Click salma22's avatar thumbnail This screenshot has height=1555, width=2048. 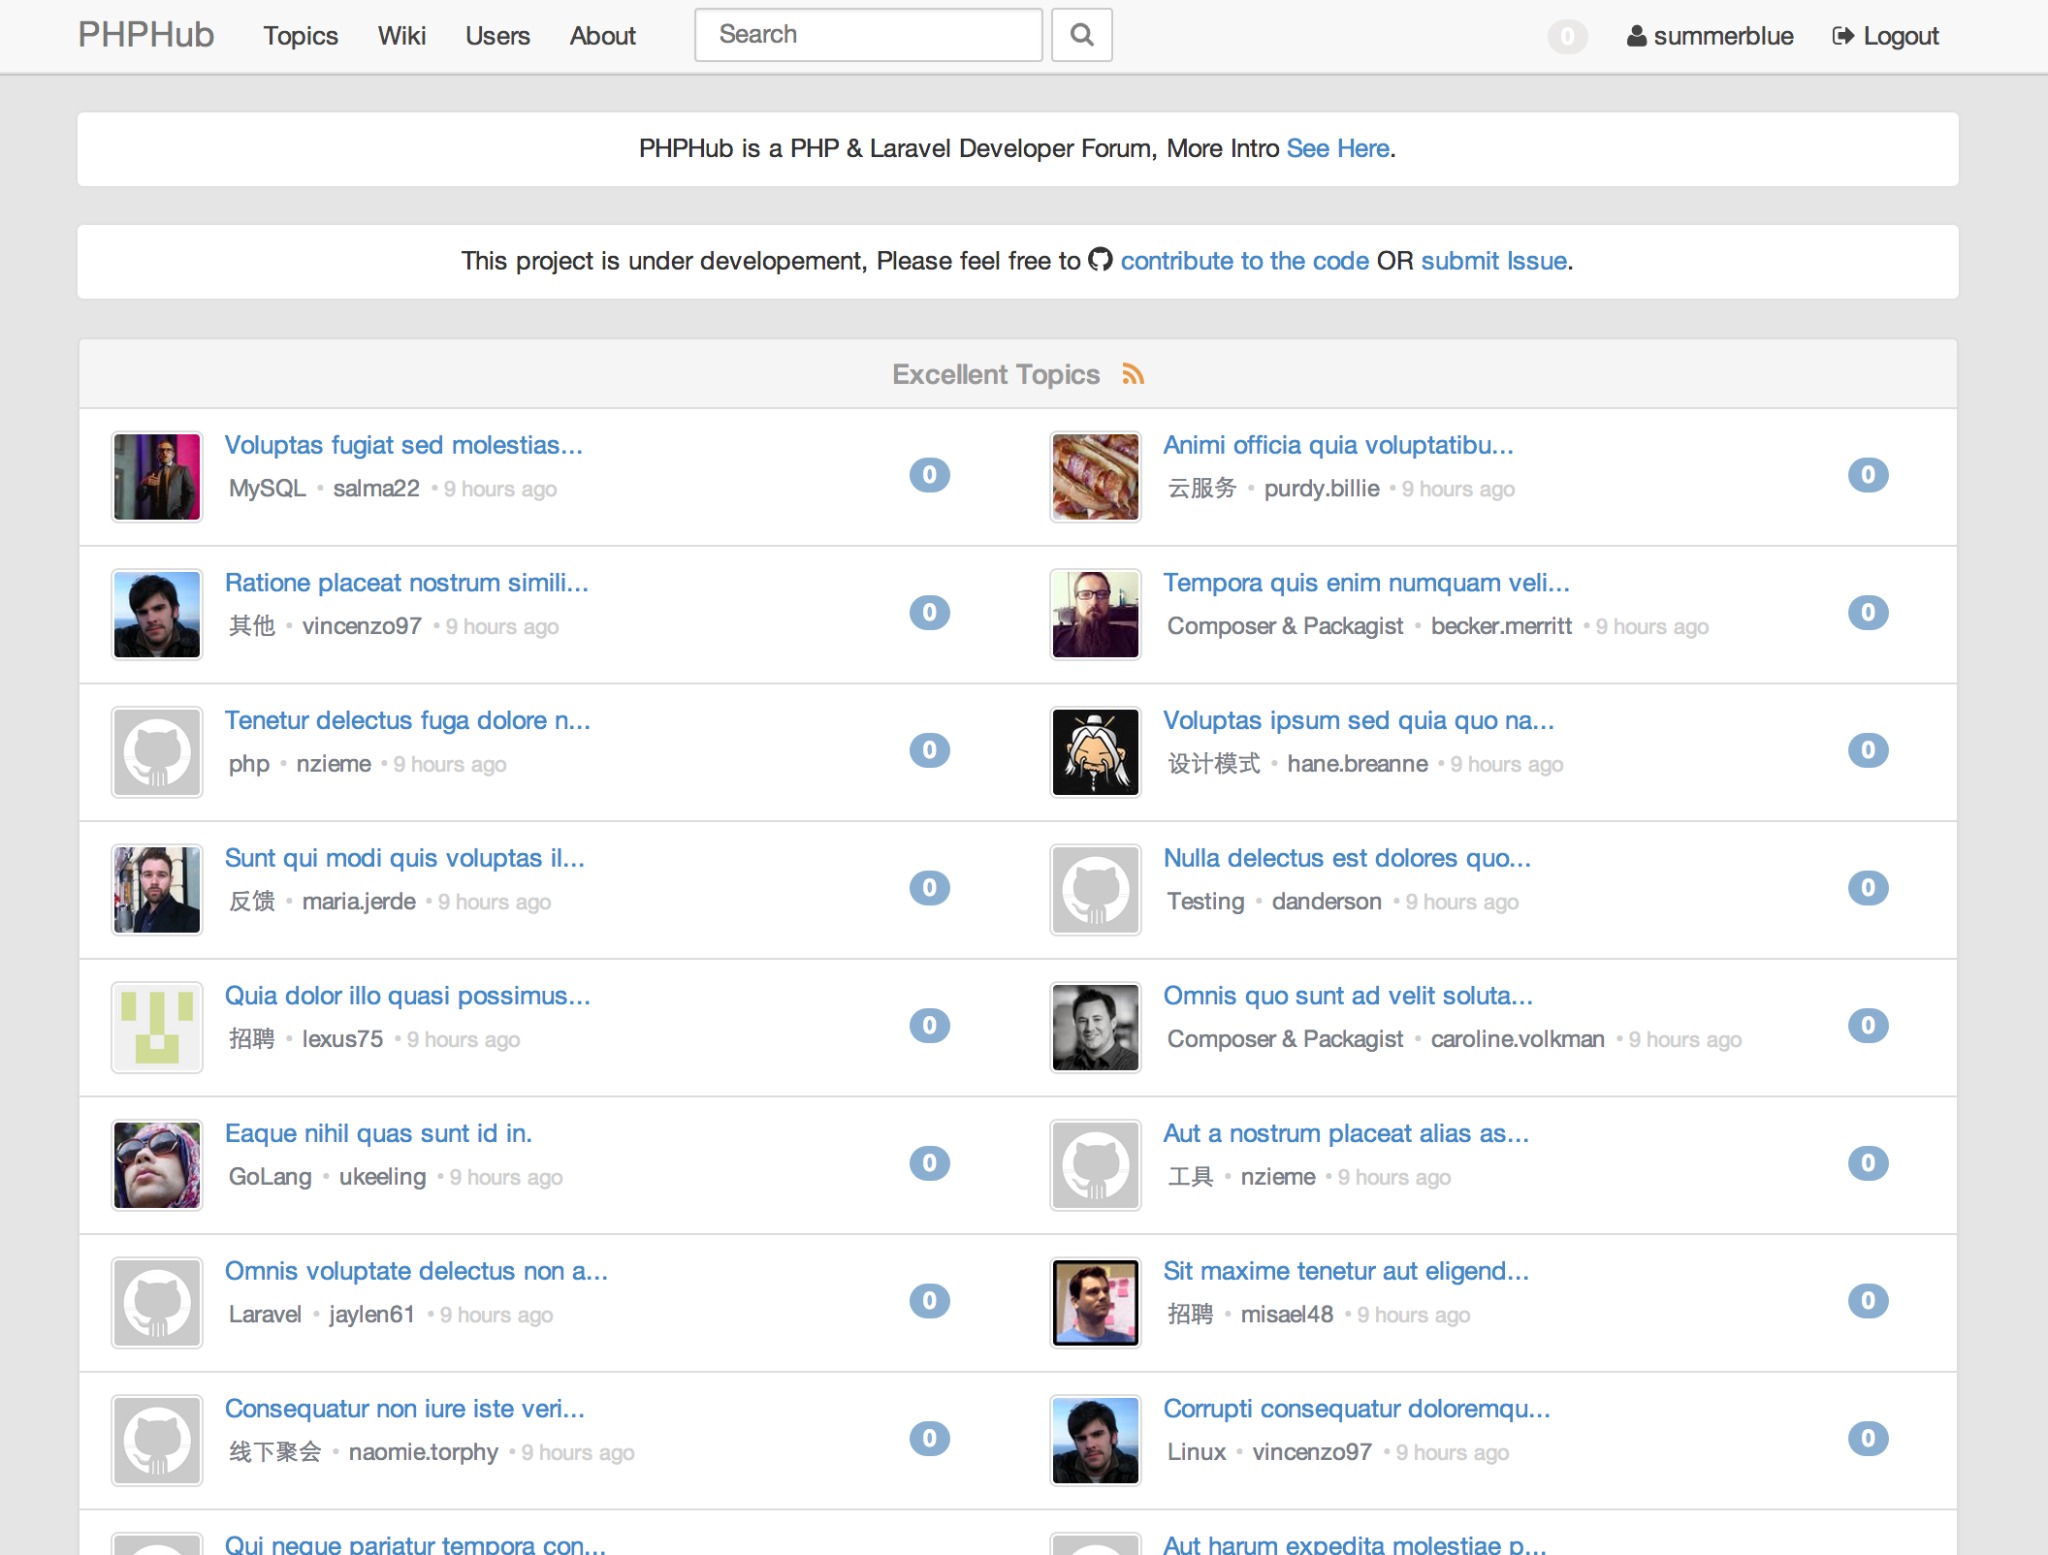click(157, 477)
